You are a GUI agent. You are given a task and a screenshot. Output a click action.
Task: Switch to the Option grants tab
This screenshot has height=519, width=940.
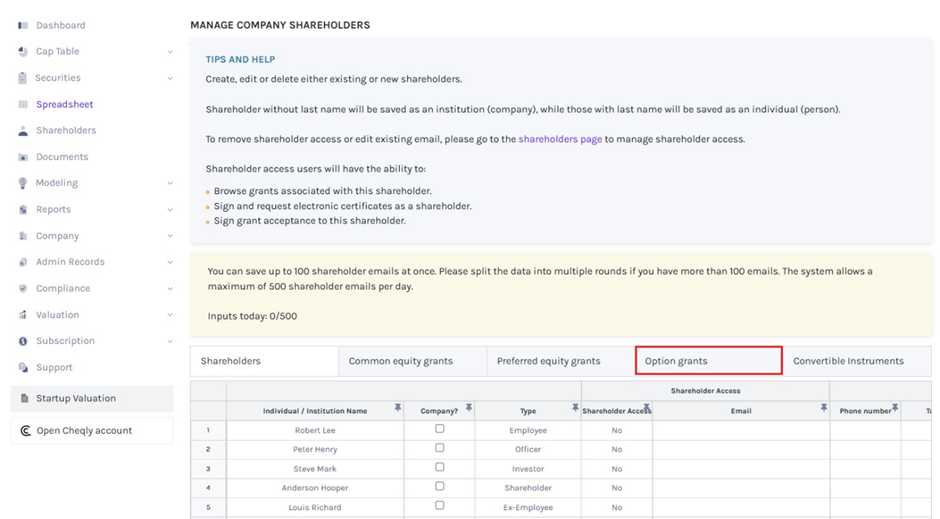point(708,361)
